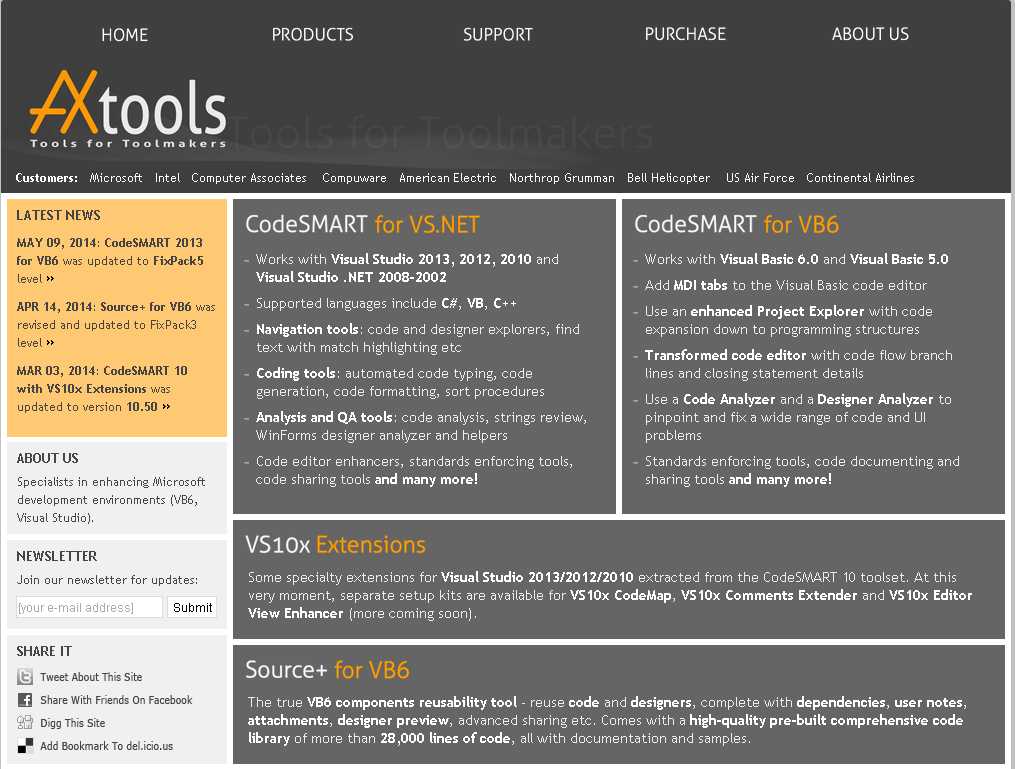
Task: Click the American Electric customer name
Action: click(447, 177)
